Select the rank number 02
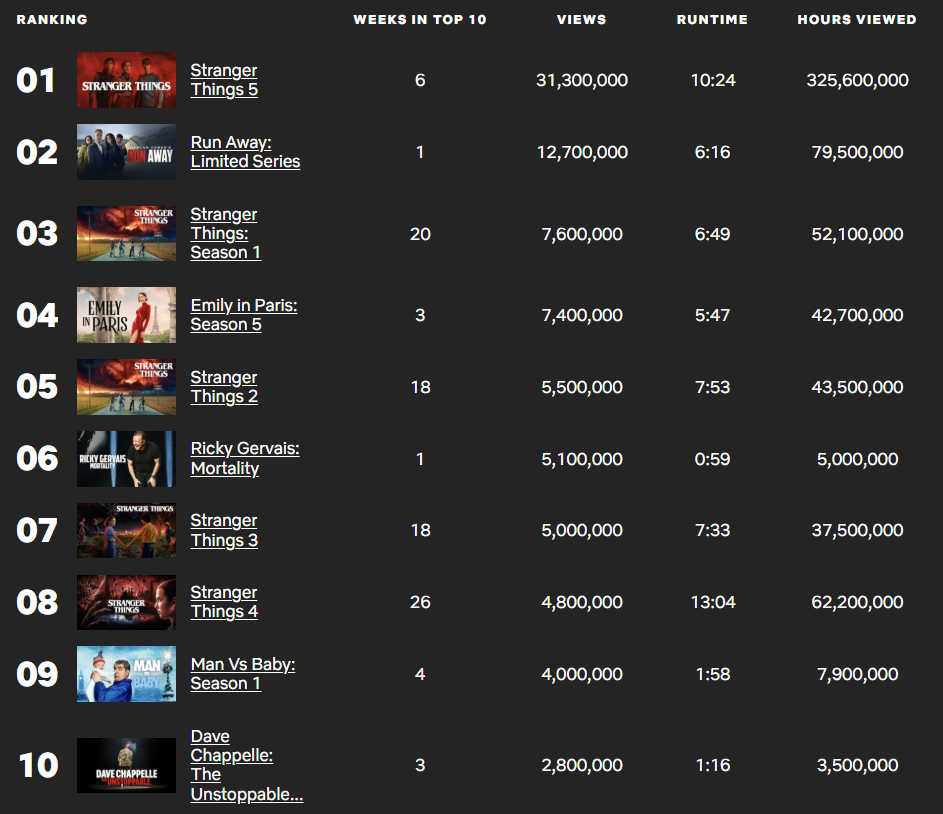The height and width of the screenshot is (814, 943). (x=37, y=152)
